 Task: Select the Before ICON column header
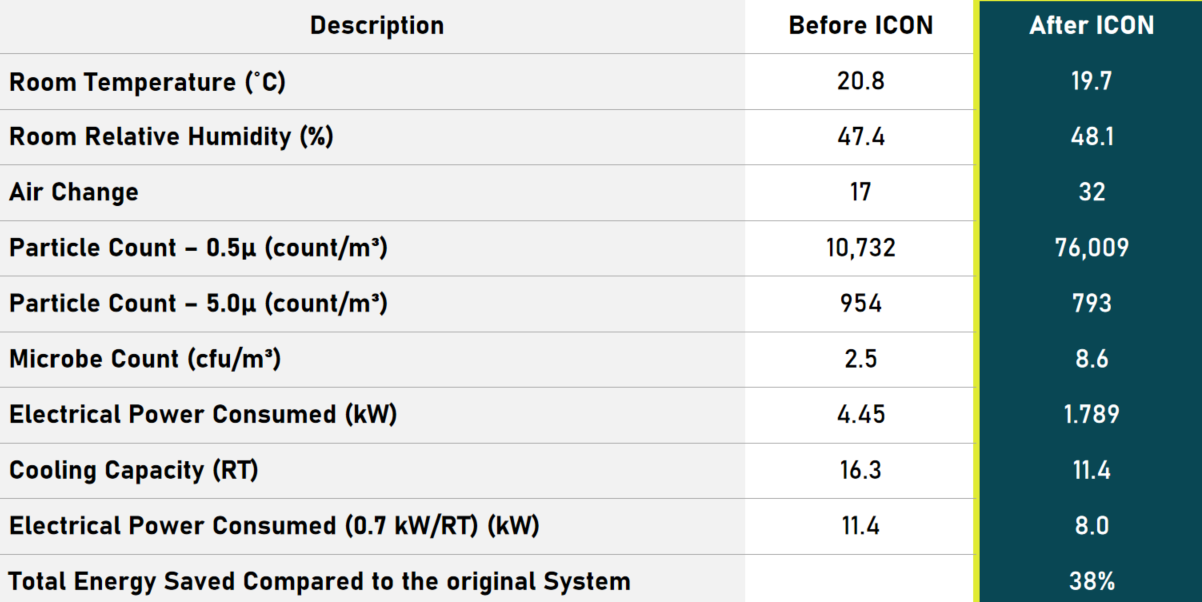(860, 26)
